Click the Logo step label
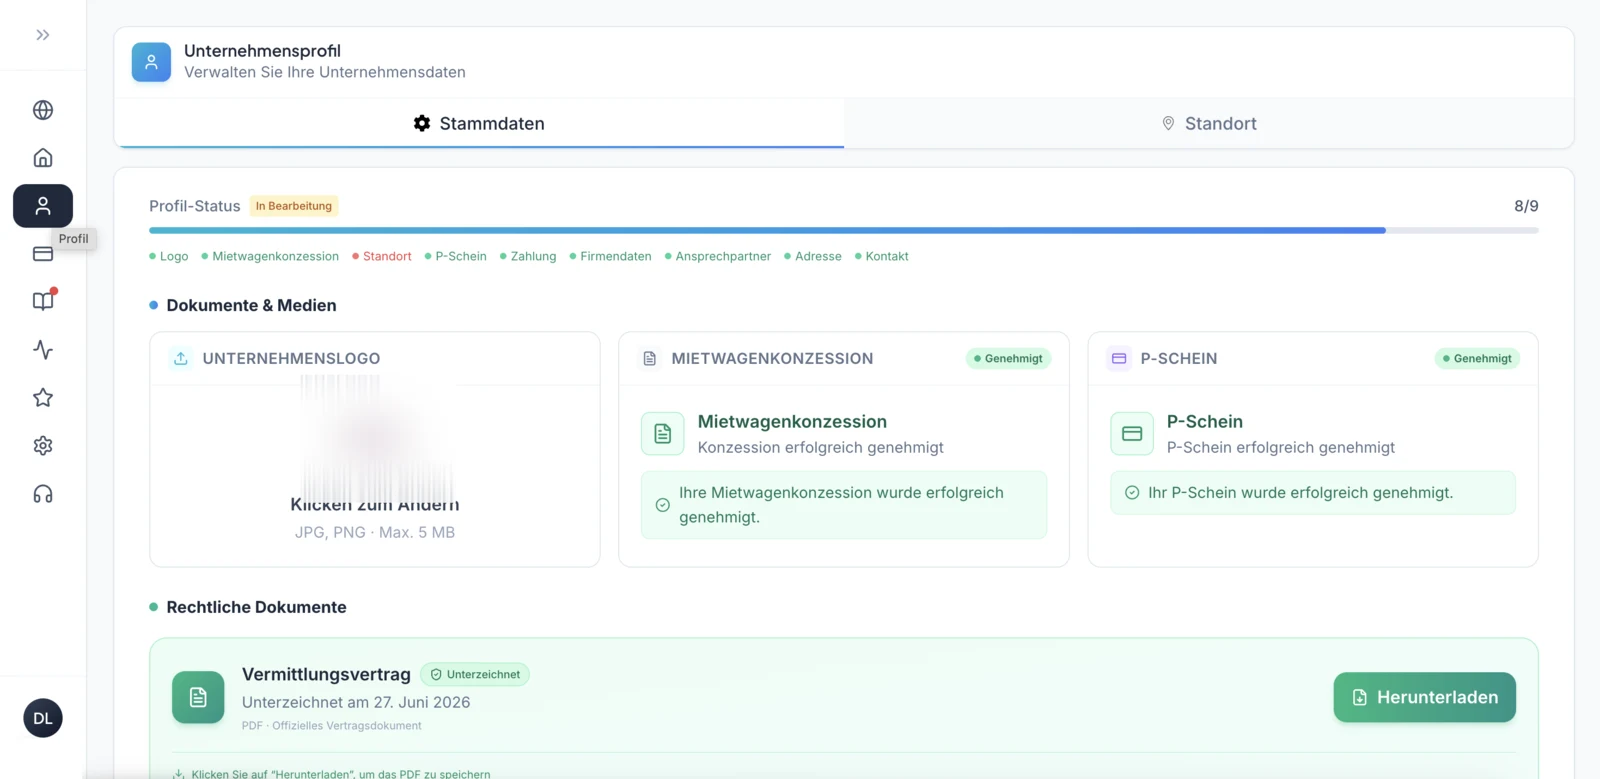Image resolution: width=1600 pixels, height=779 pixels. (x=169, y=256)
